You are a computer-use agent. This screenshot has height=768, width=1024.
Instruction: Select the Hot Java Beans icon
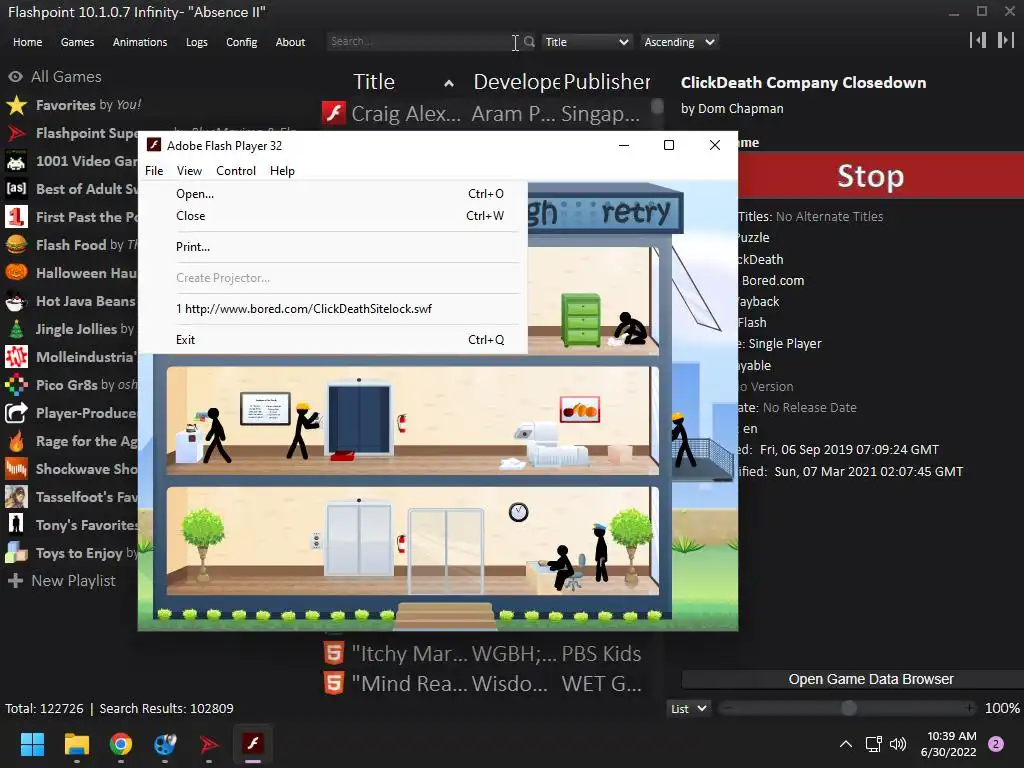point(16,301)
